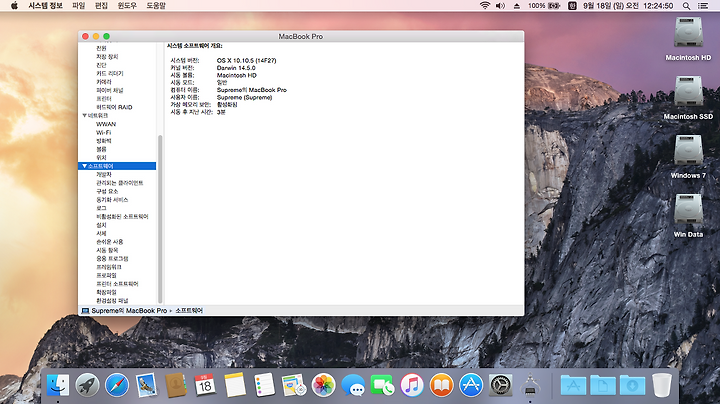This screenshot has height=404, width=720.
Task: Click Darwin 14.5.0 kernel version text
Action: [x=236, y=68]
